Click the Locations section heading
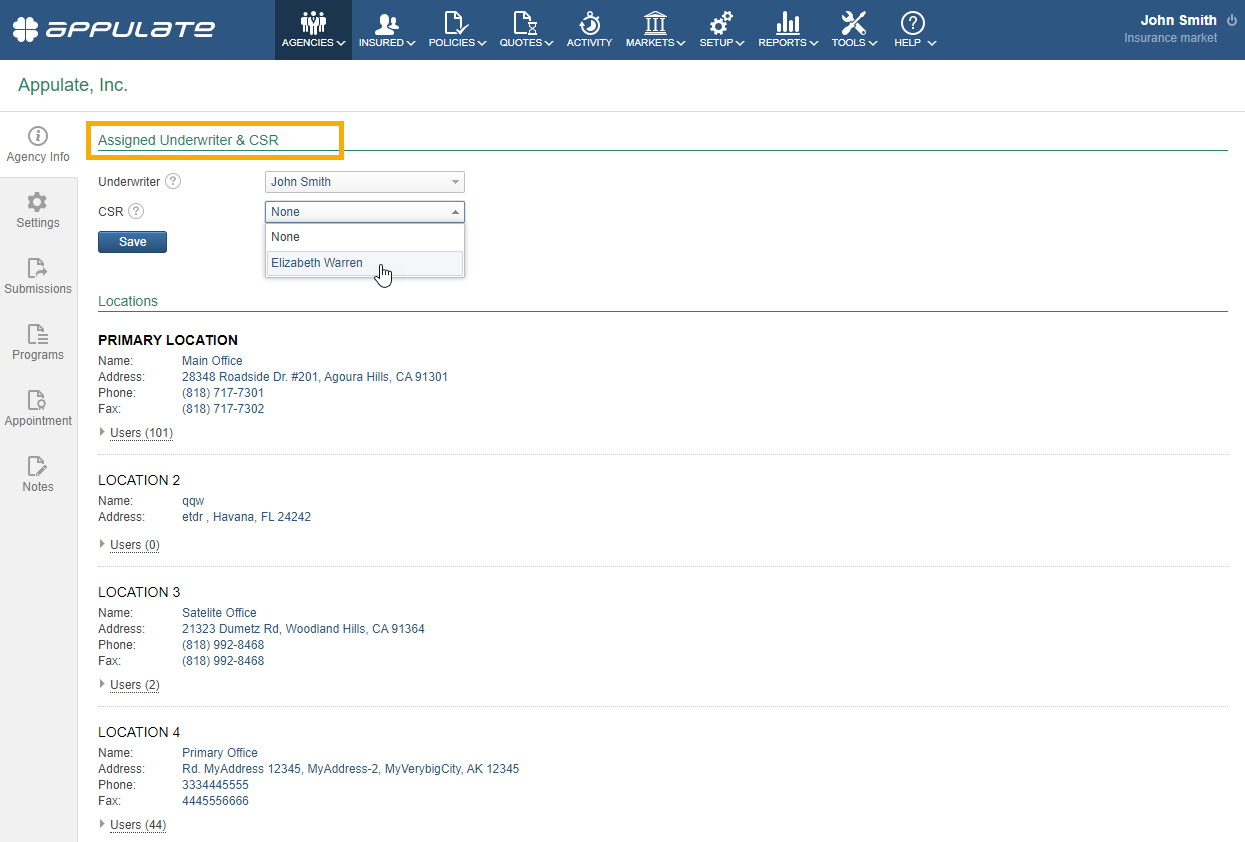 pos(128,301)
